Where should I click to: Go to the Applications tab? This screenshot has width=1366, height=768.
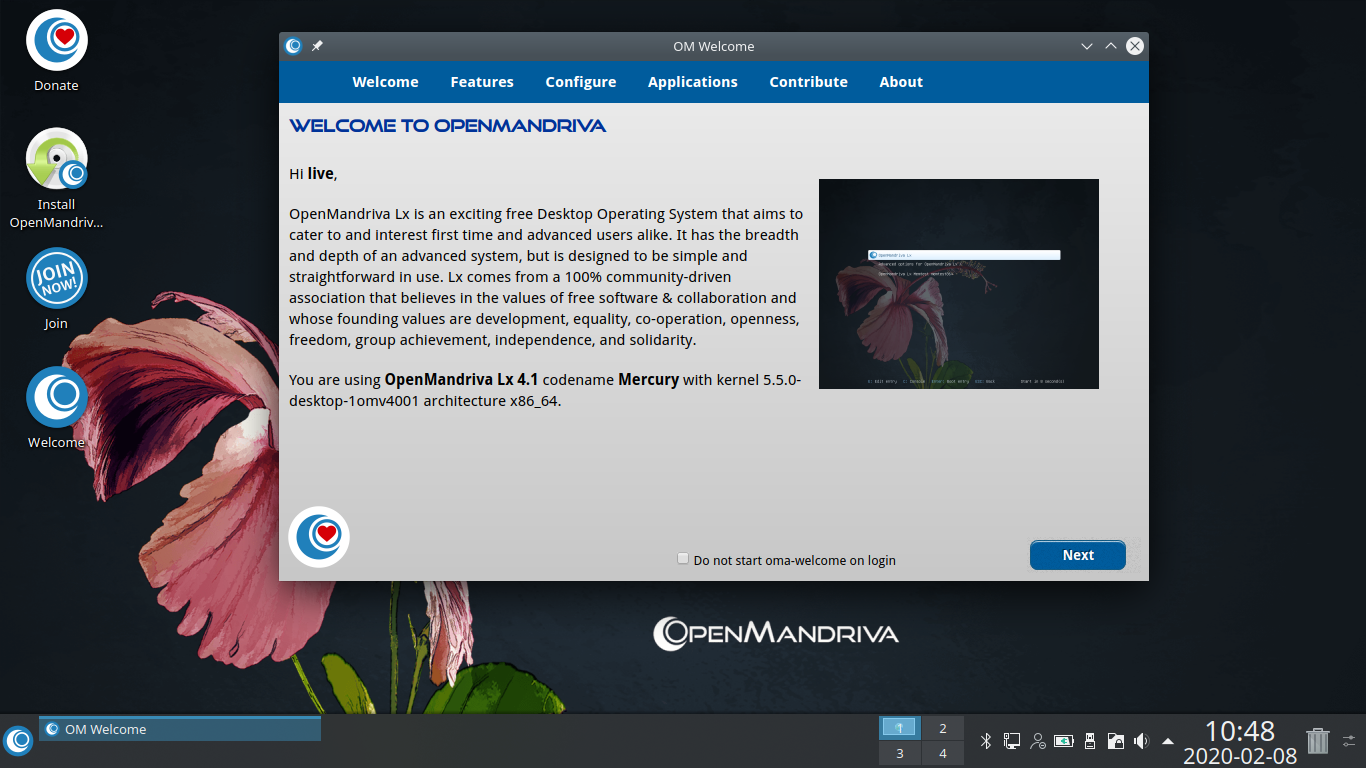tap(693, 82)
